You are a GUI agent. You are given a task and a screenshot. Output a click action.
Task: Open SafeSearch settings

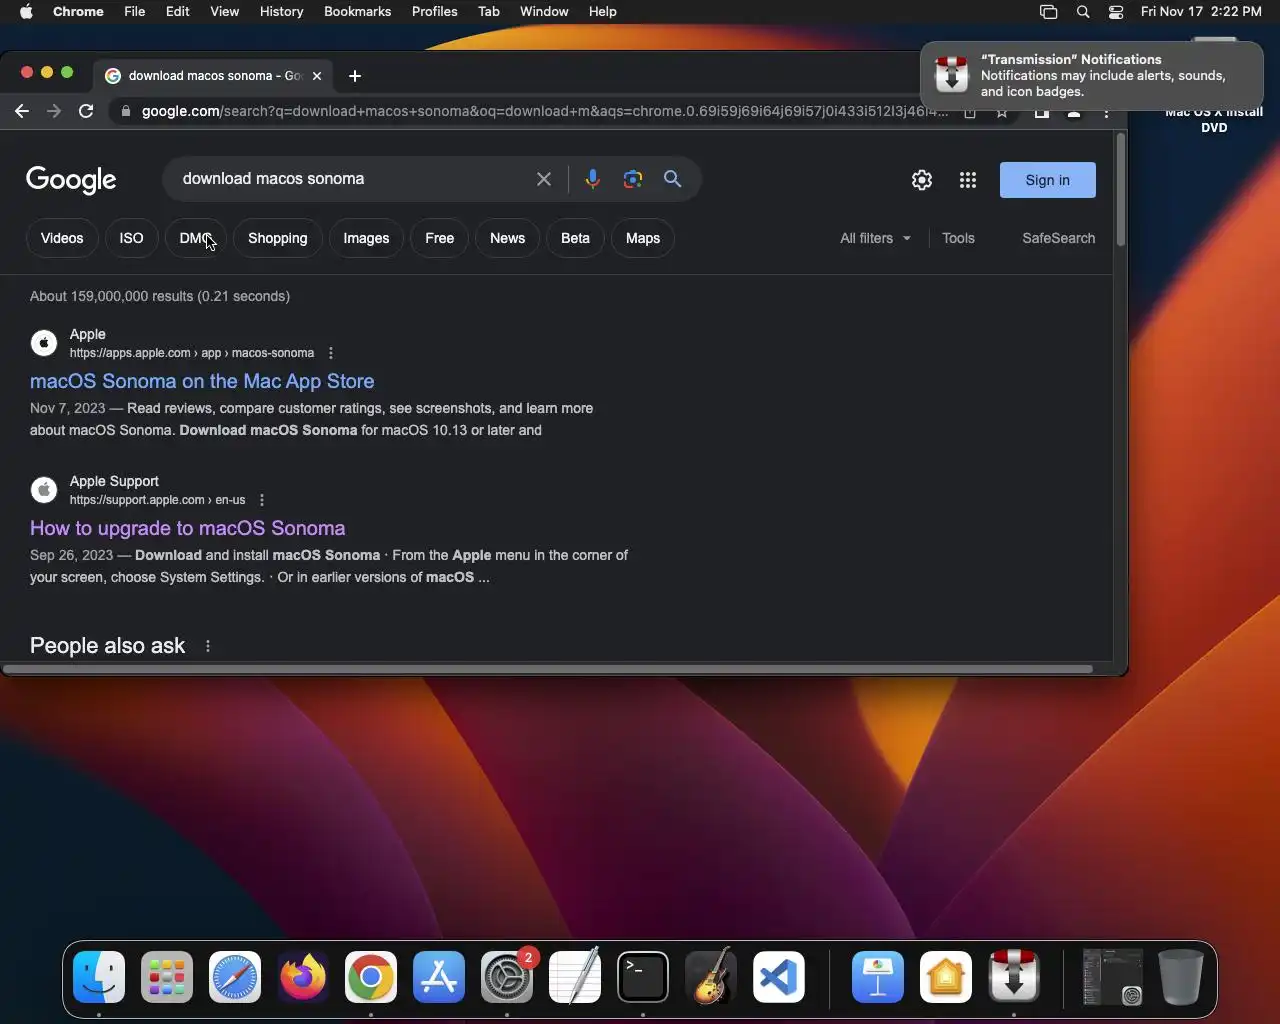[x=1058, y=238]
